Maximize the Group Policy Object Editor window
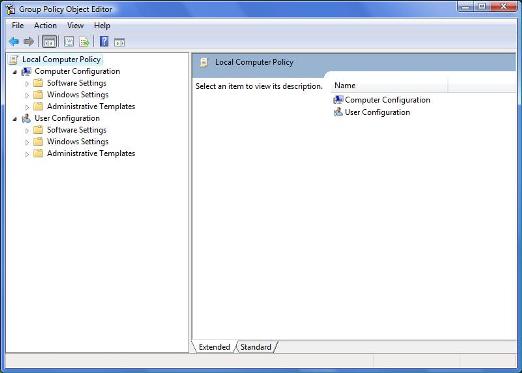Image resolution: width=522 pixels, height=373 pixels. pyautogui.click(x=482, y=6)
